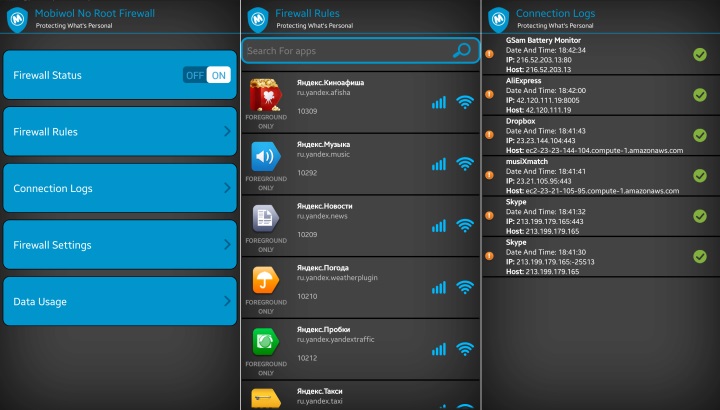Select the Яндекс.Музыка speaker app icon

pyautogui.click(x=265, y=157)
